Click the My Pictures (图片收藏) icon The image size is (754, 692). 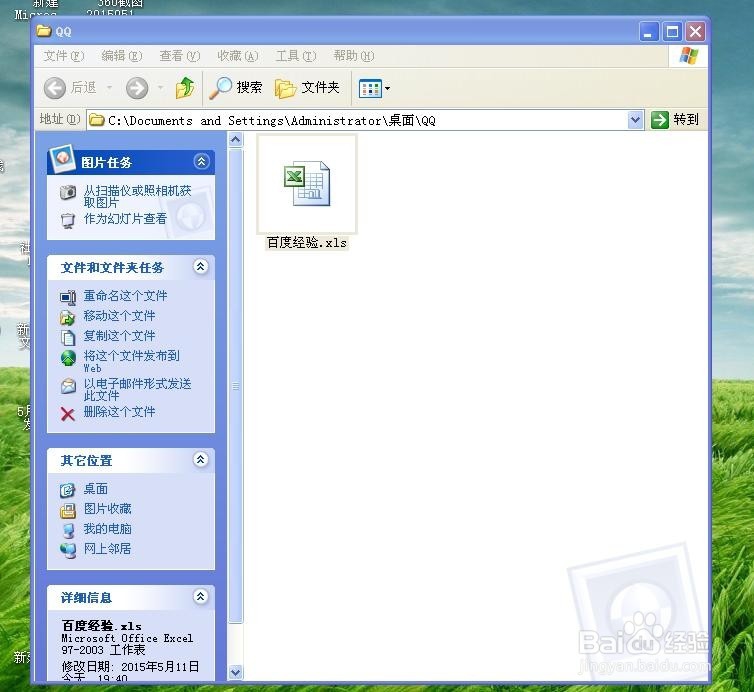click(68, 510)
